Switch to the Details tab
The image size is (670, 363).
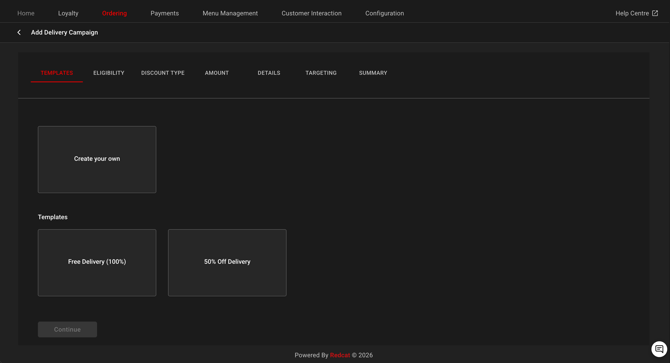[269, 73]
